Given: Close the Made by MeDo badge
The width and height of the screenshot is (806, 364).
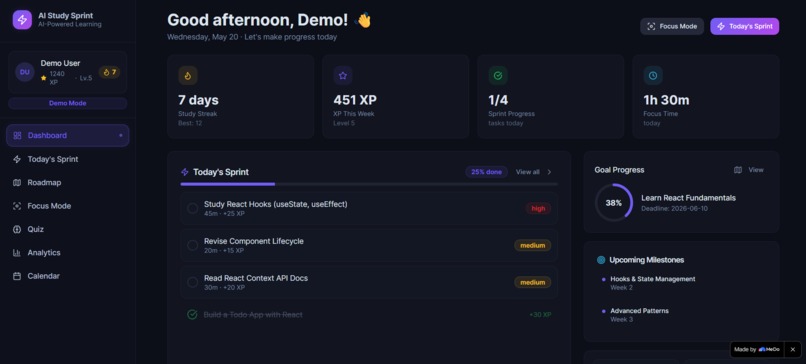Looking at the screenshot, I should (x=793, y=350).
